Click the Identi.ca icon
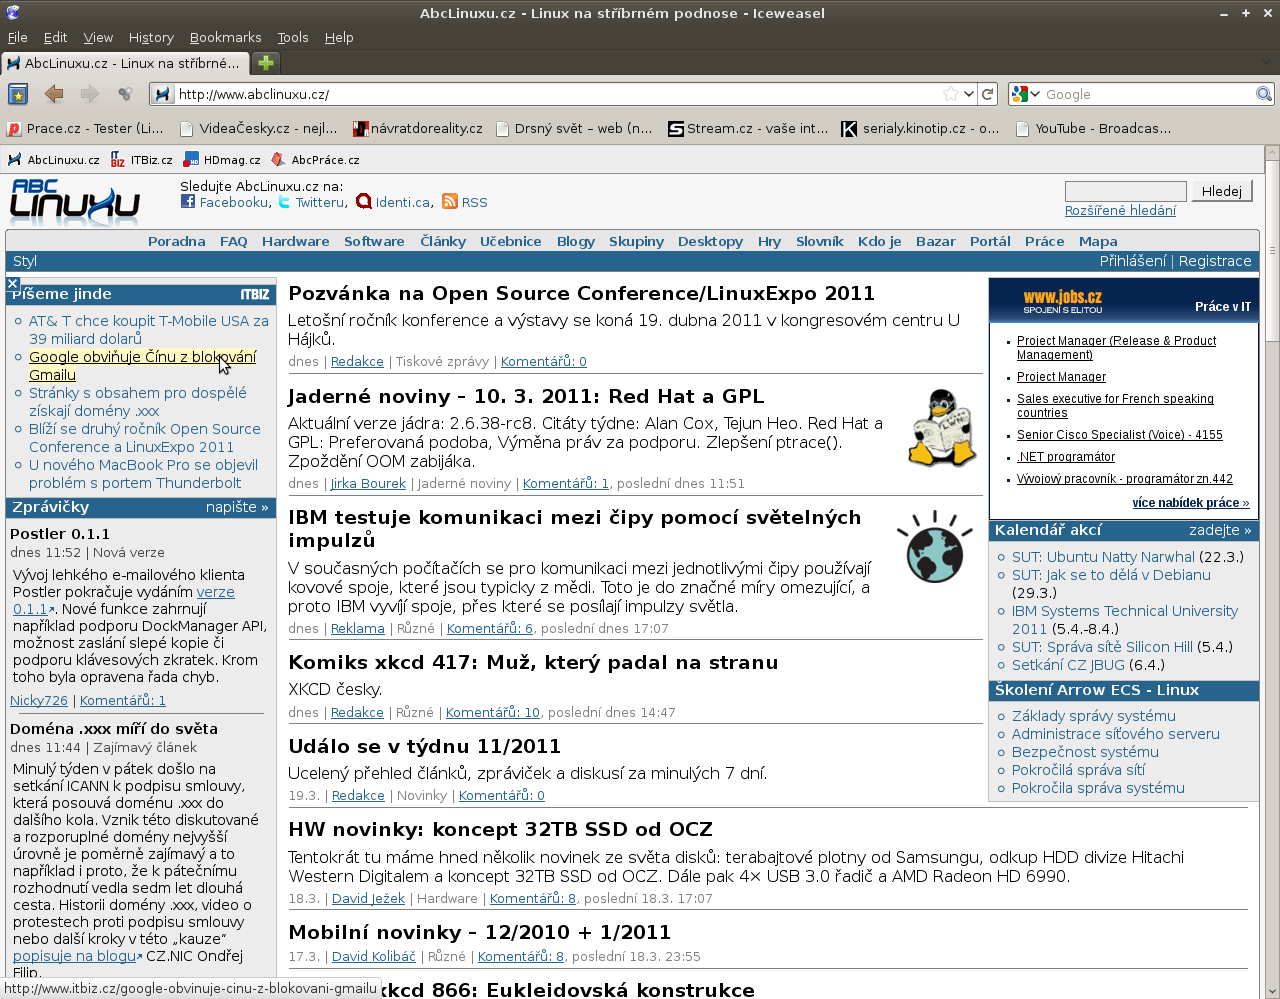1280x999 pixels. [364, 202]
